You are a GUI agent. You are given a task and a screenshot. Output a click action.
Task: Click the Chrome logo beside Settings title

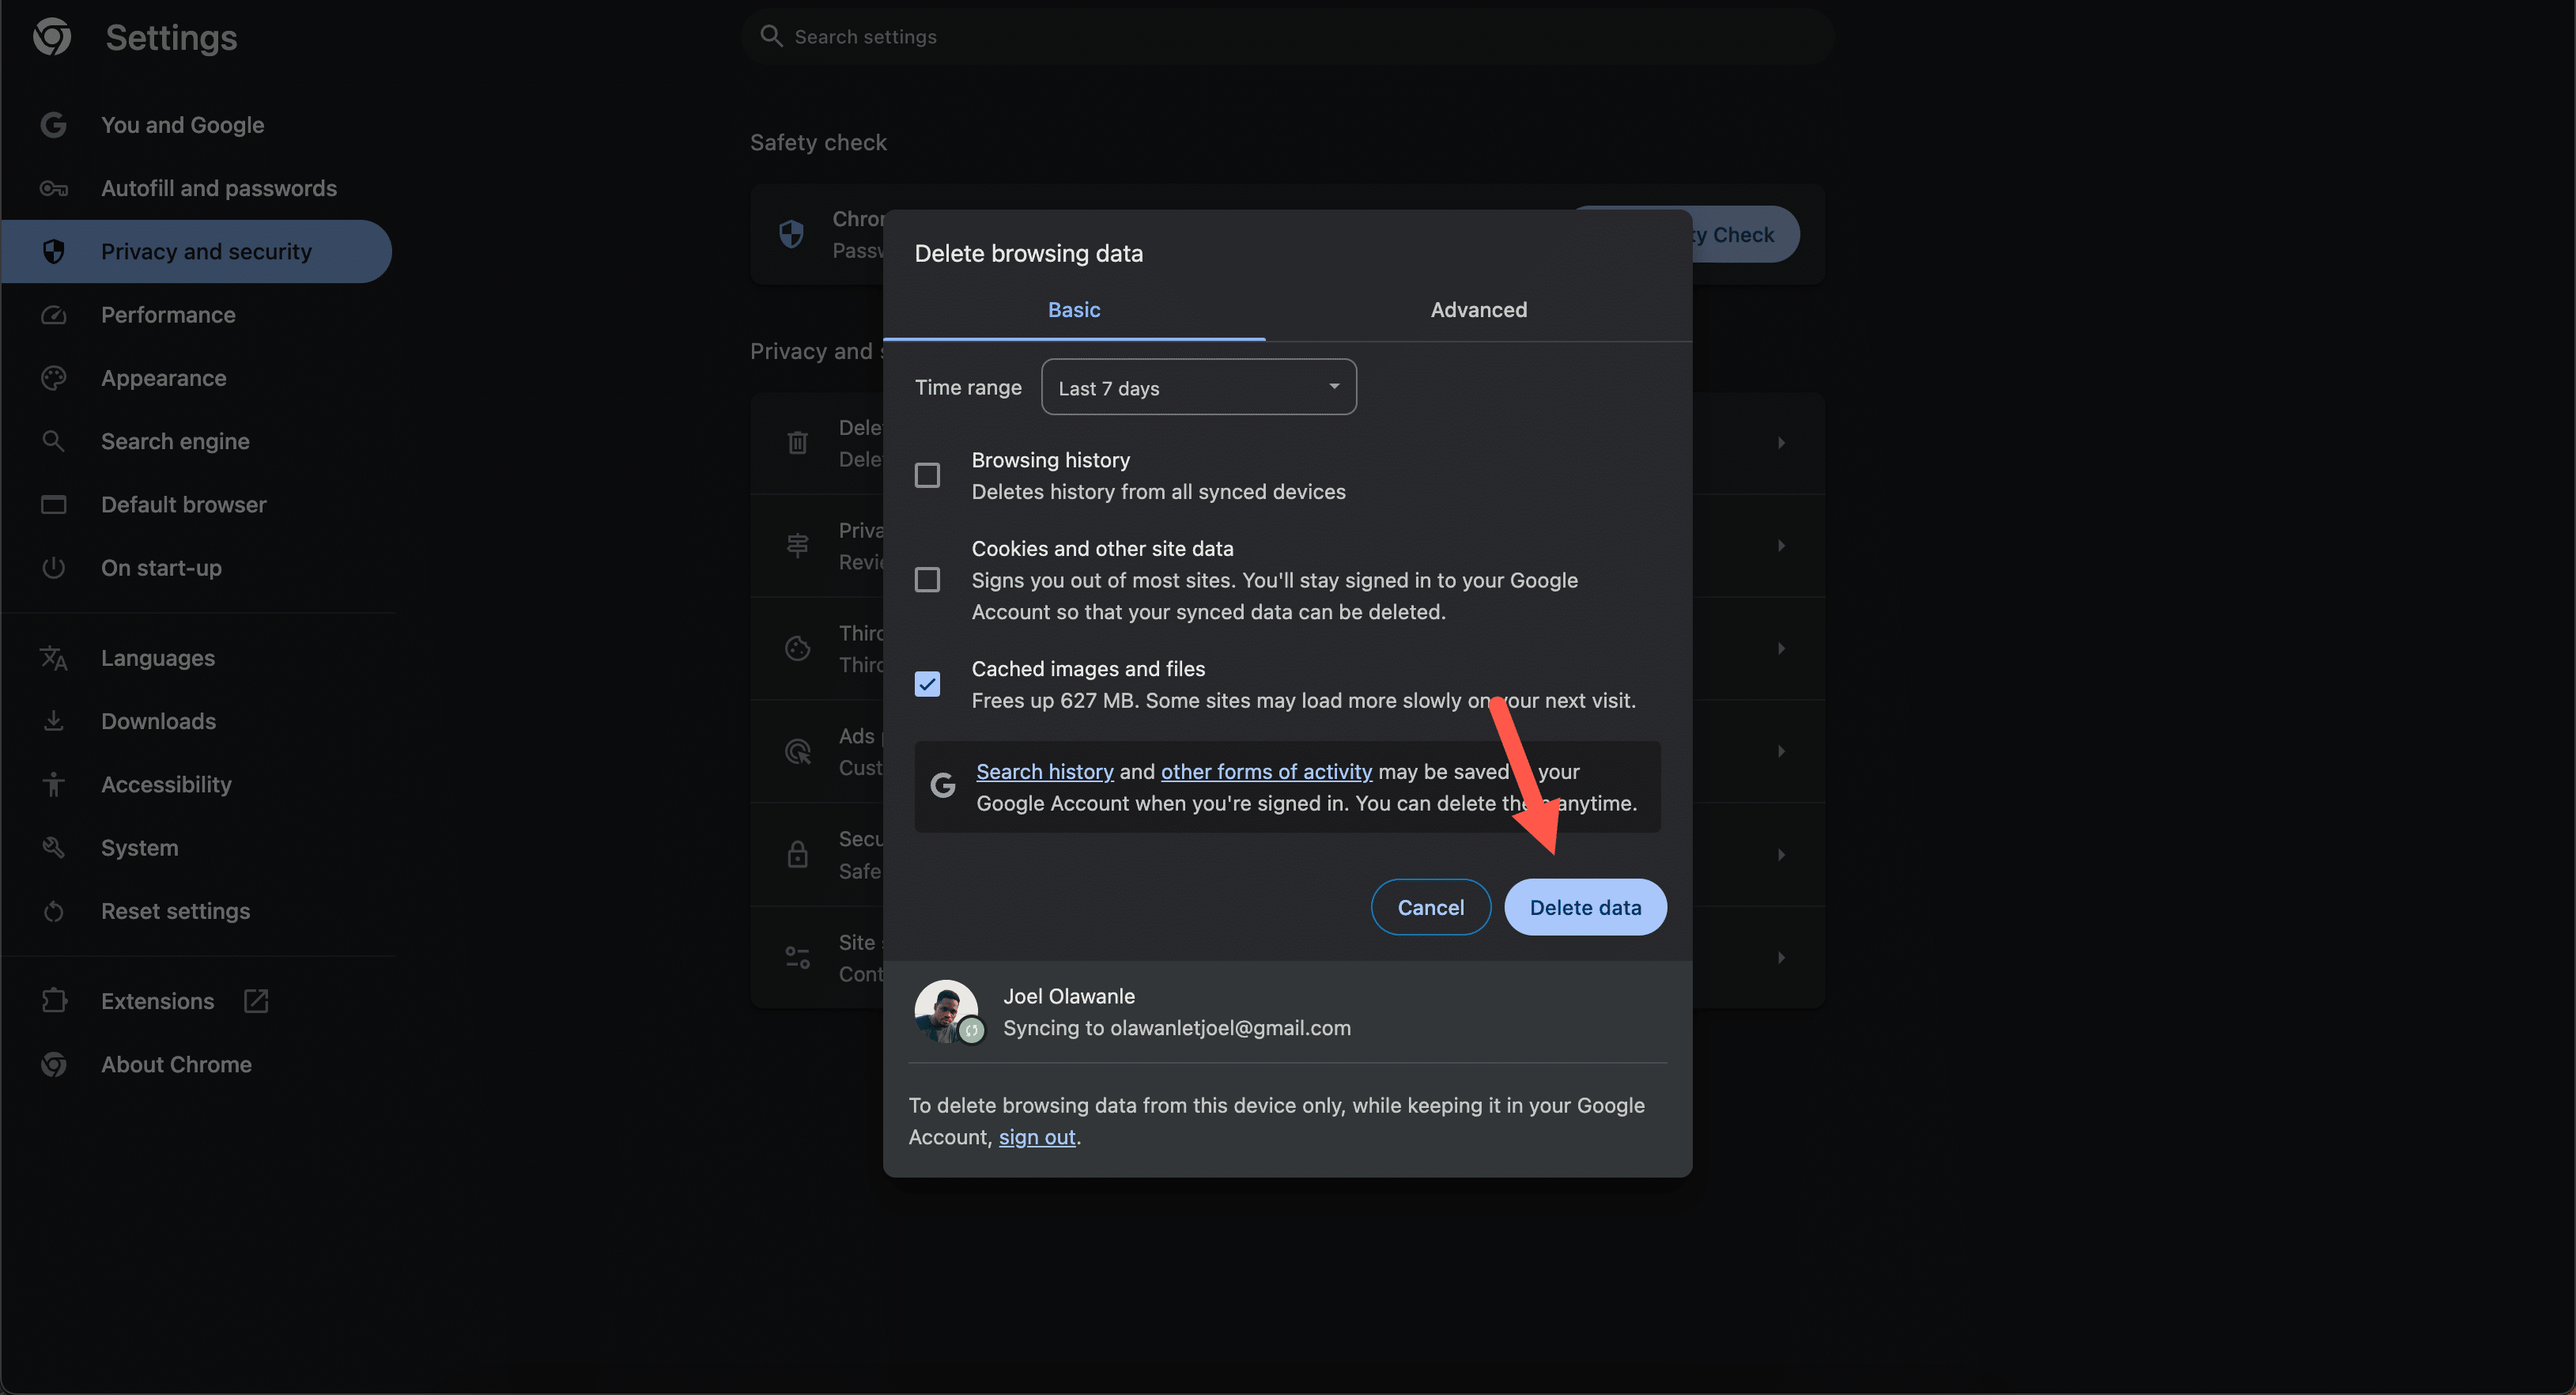[52, 37]
